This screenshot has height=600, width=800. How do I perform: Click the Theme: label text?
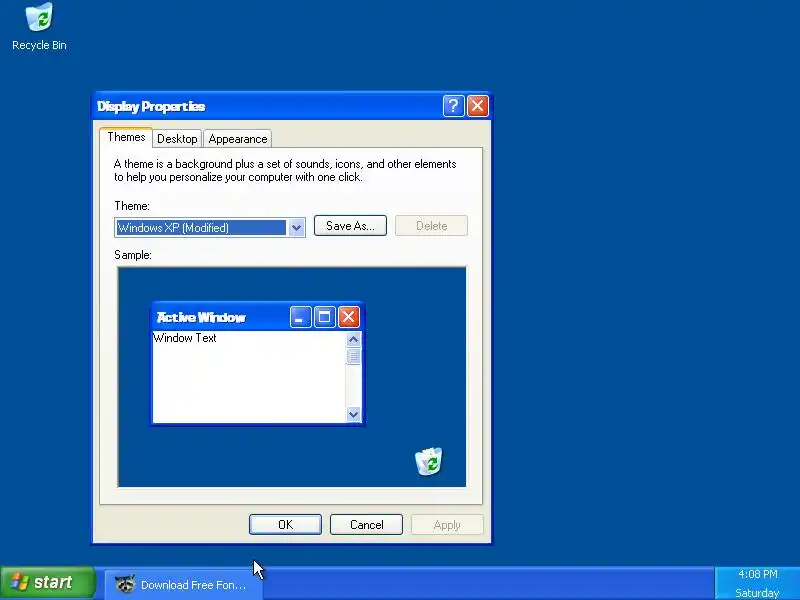(132, 206)
